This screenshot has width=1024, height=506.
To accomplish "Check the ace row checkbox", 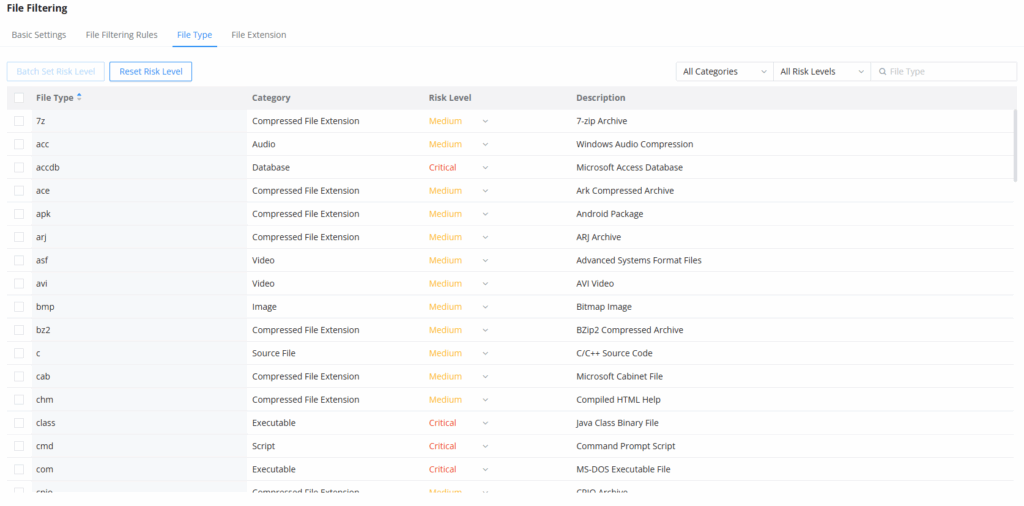I will point(19,191).
